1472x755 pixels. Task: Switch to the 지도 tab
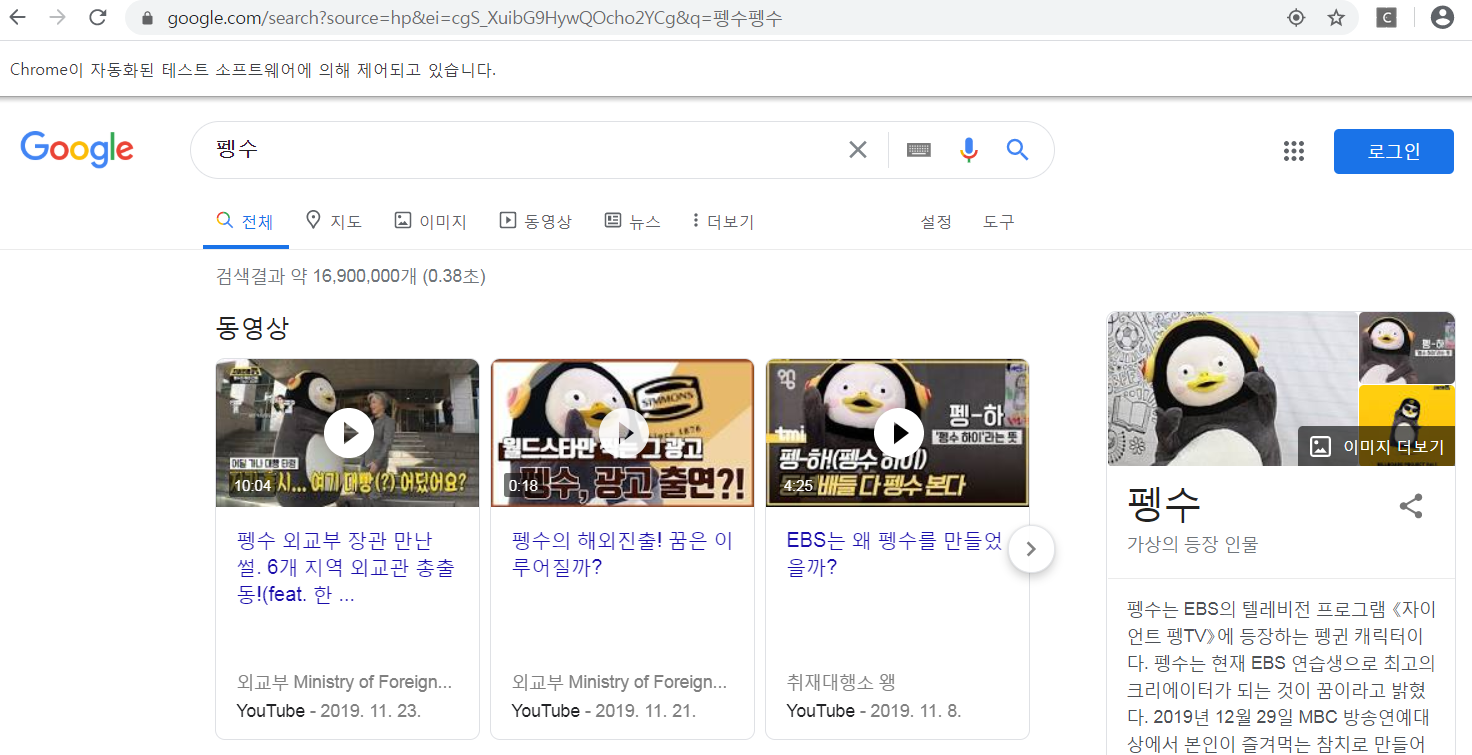pyautogui.click(x=334, y=222)
